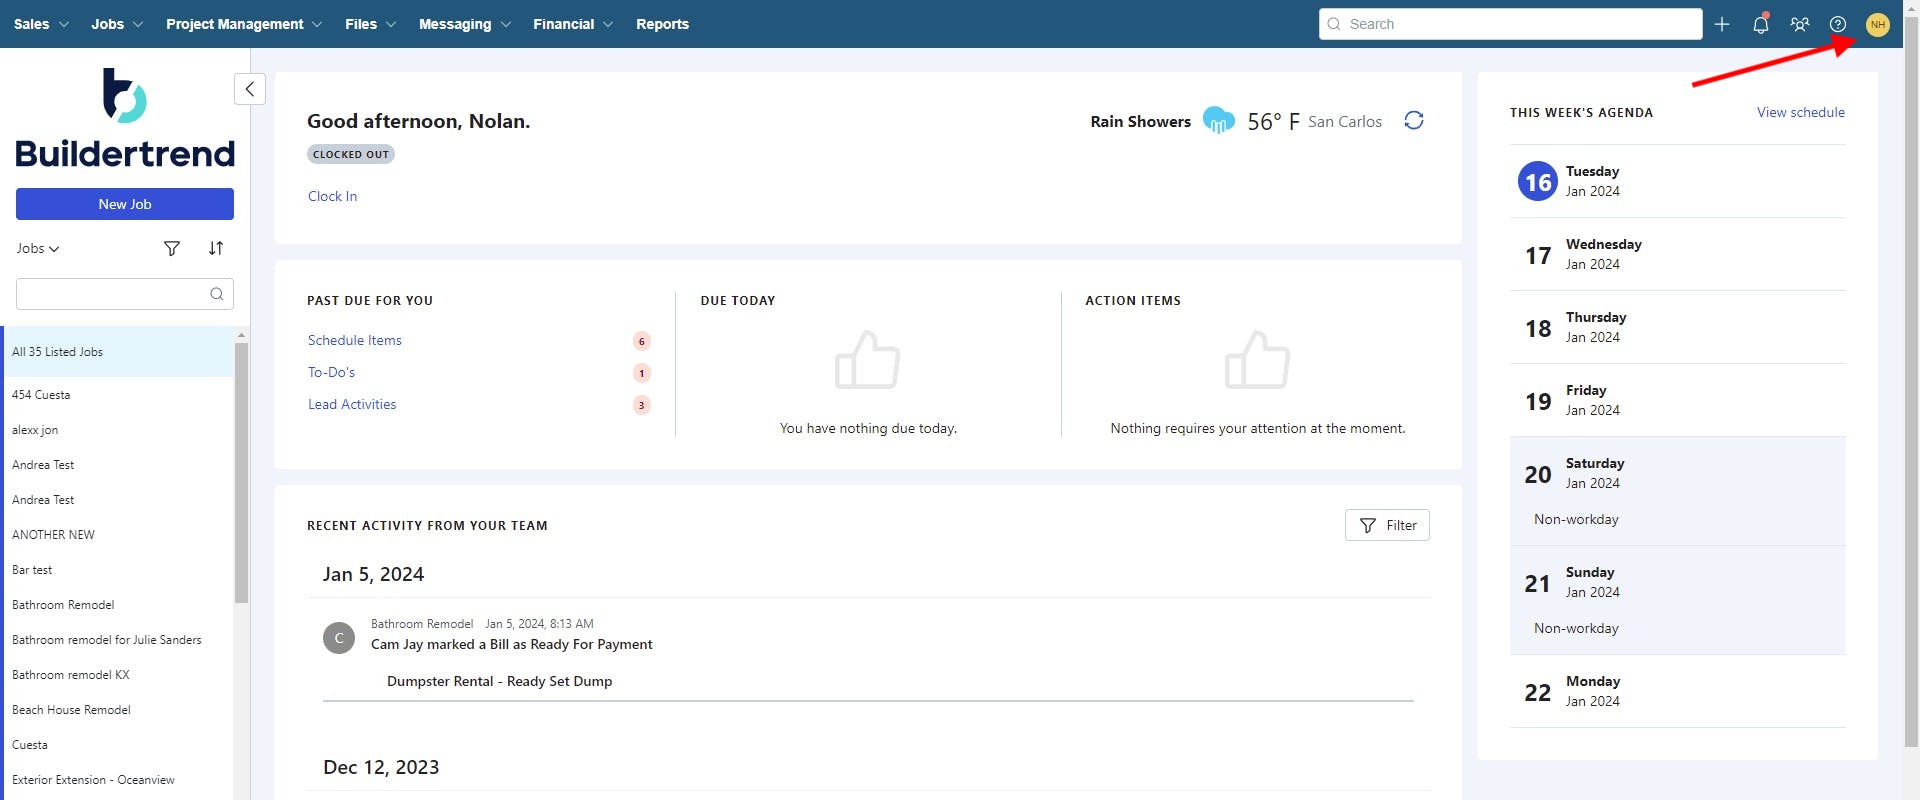
Task: Select the alexx jon job
Action: tap(118, 430)
